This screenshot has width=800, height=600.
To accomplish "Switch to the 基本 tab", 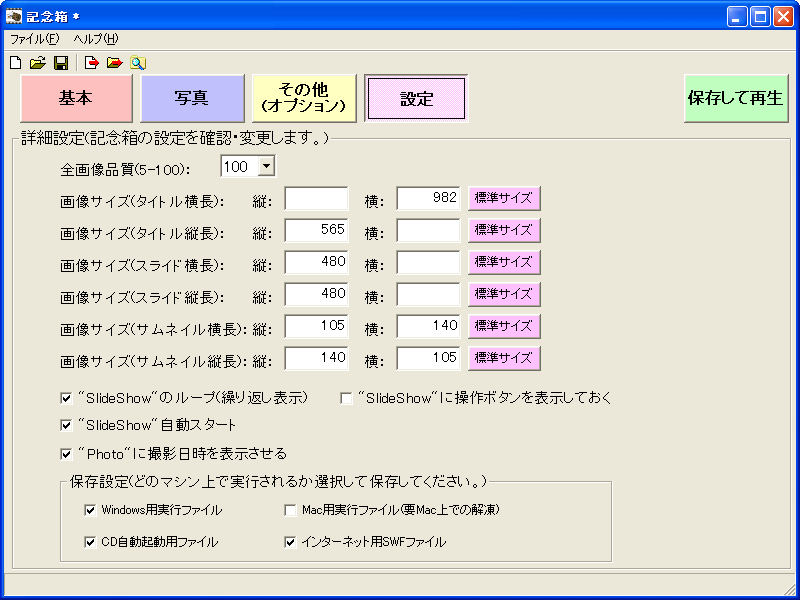I will [x=76, y=98].
